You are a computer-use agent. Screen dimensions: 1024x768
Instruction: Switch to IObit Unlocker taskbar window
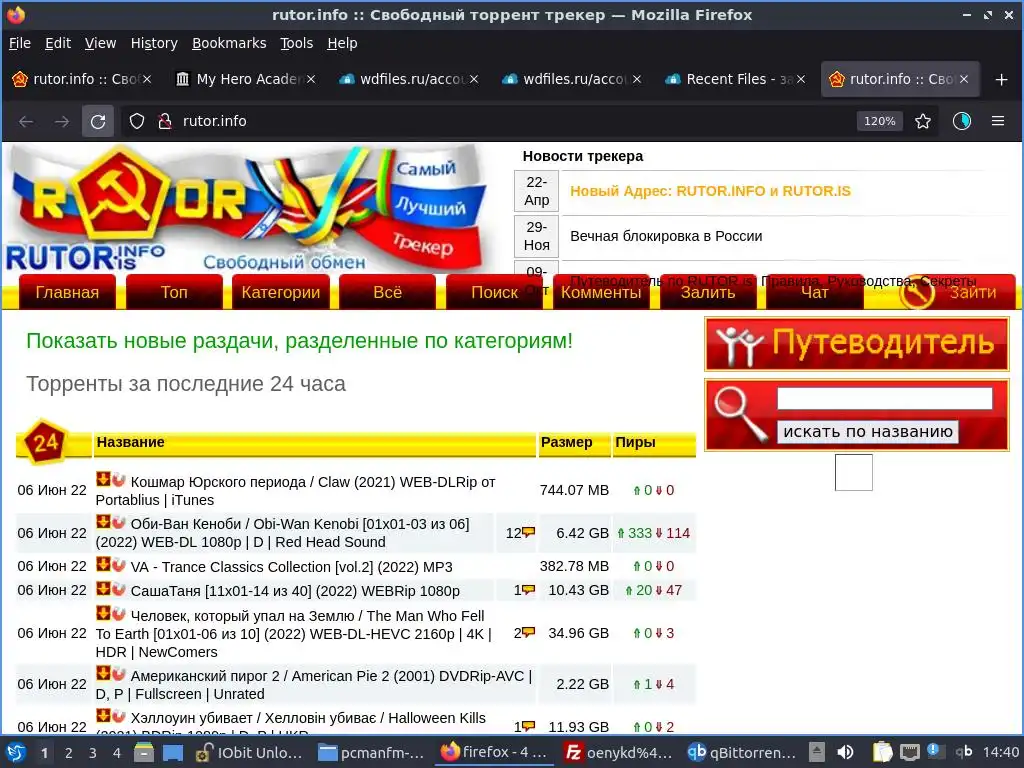pyautogui.click(x=251, y=753)
